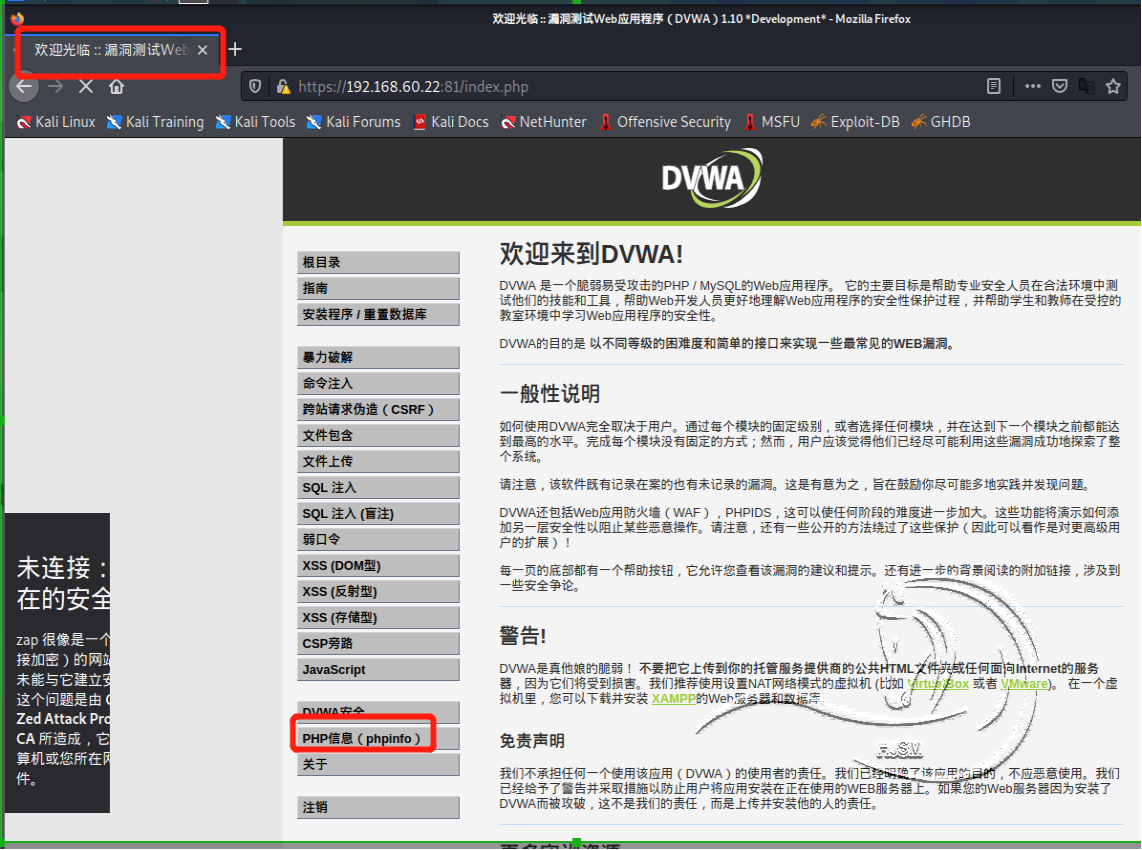
Task: Open the translate page icon
Action: pos(1086,87)
